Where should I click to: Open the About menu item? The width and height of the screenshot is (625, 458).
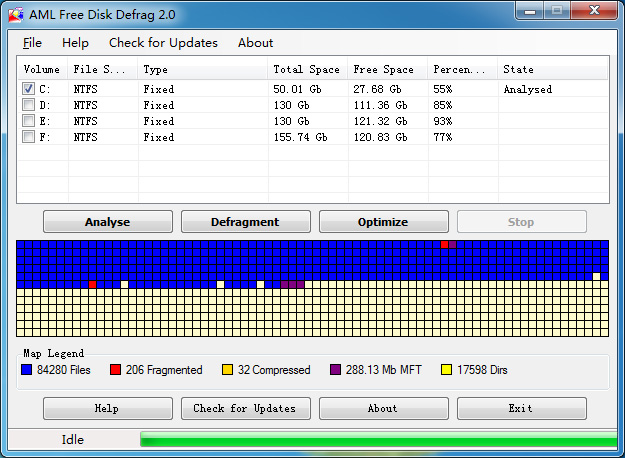[x=256, y=43]
